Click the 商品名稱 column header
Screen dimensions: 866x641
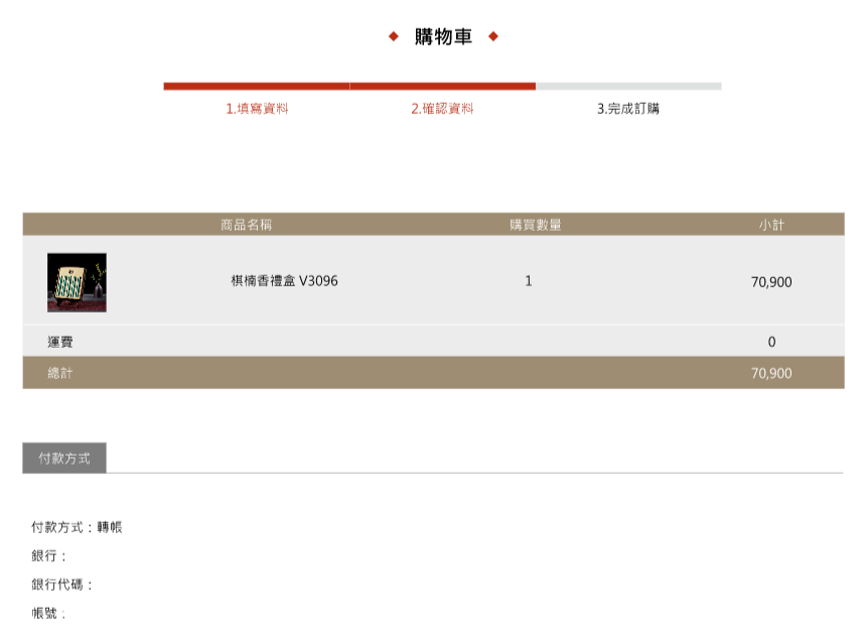(x=246, y=225)
